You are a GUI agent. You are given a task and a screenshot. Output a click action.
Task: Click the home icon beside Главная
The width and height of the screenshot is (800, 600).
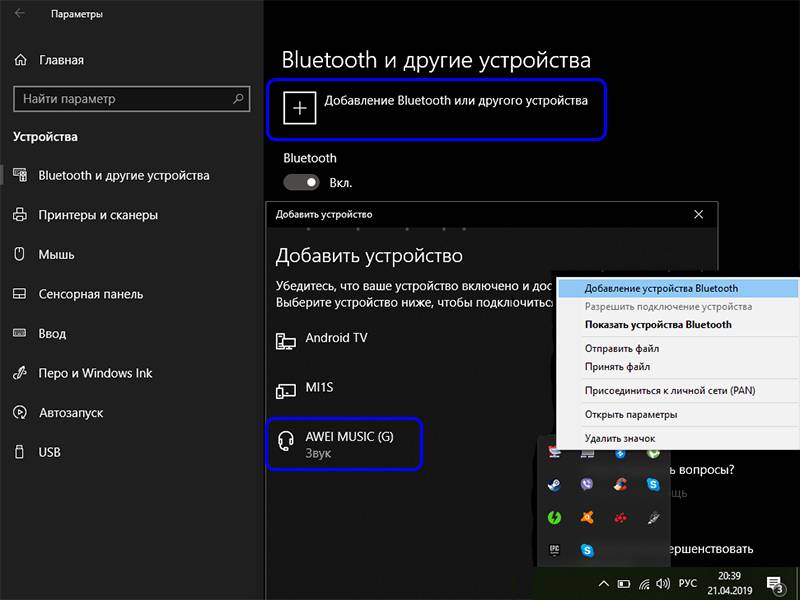[20, 60]
